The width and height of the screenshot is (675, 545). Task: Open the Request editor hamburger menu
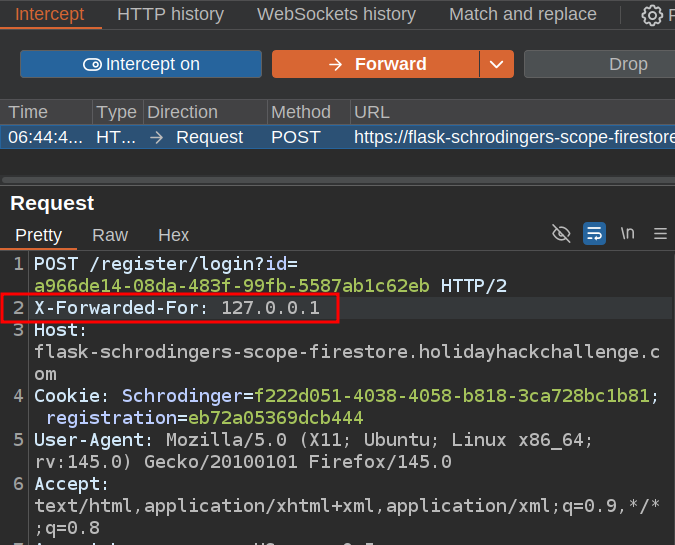[x=660, y=234]
